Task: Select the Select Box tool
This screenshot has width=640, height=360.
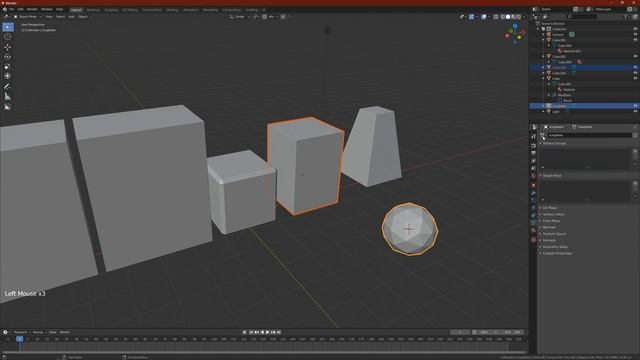Action: point(7,27)
